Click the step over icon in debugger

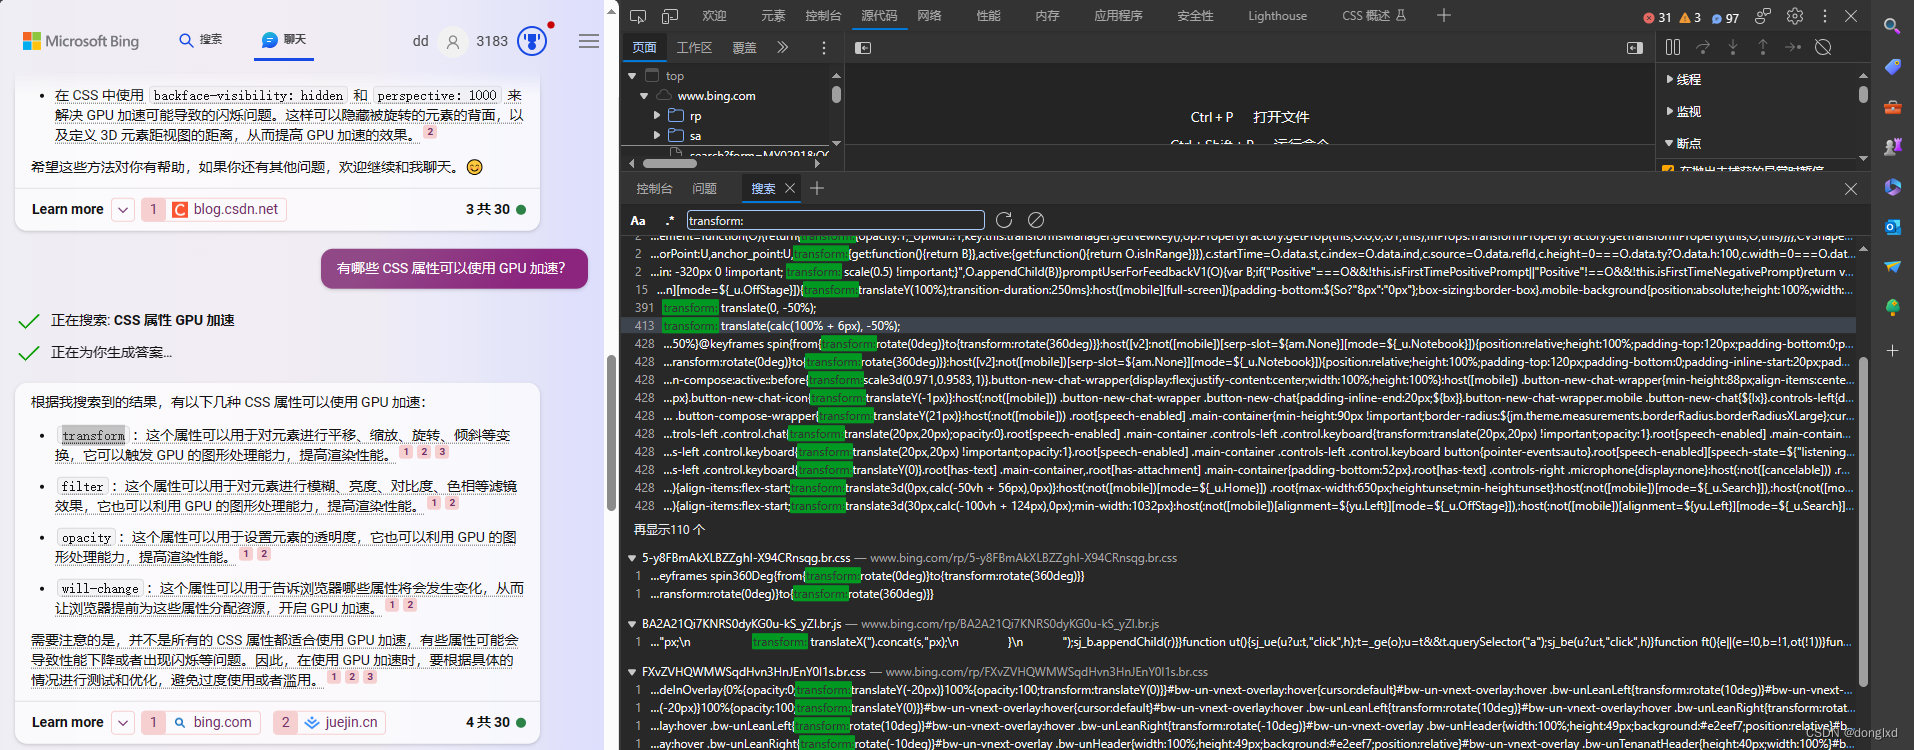(x=1703, y=47)
